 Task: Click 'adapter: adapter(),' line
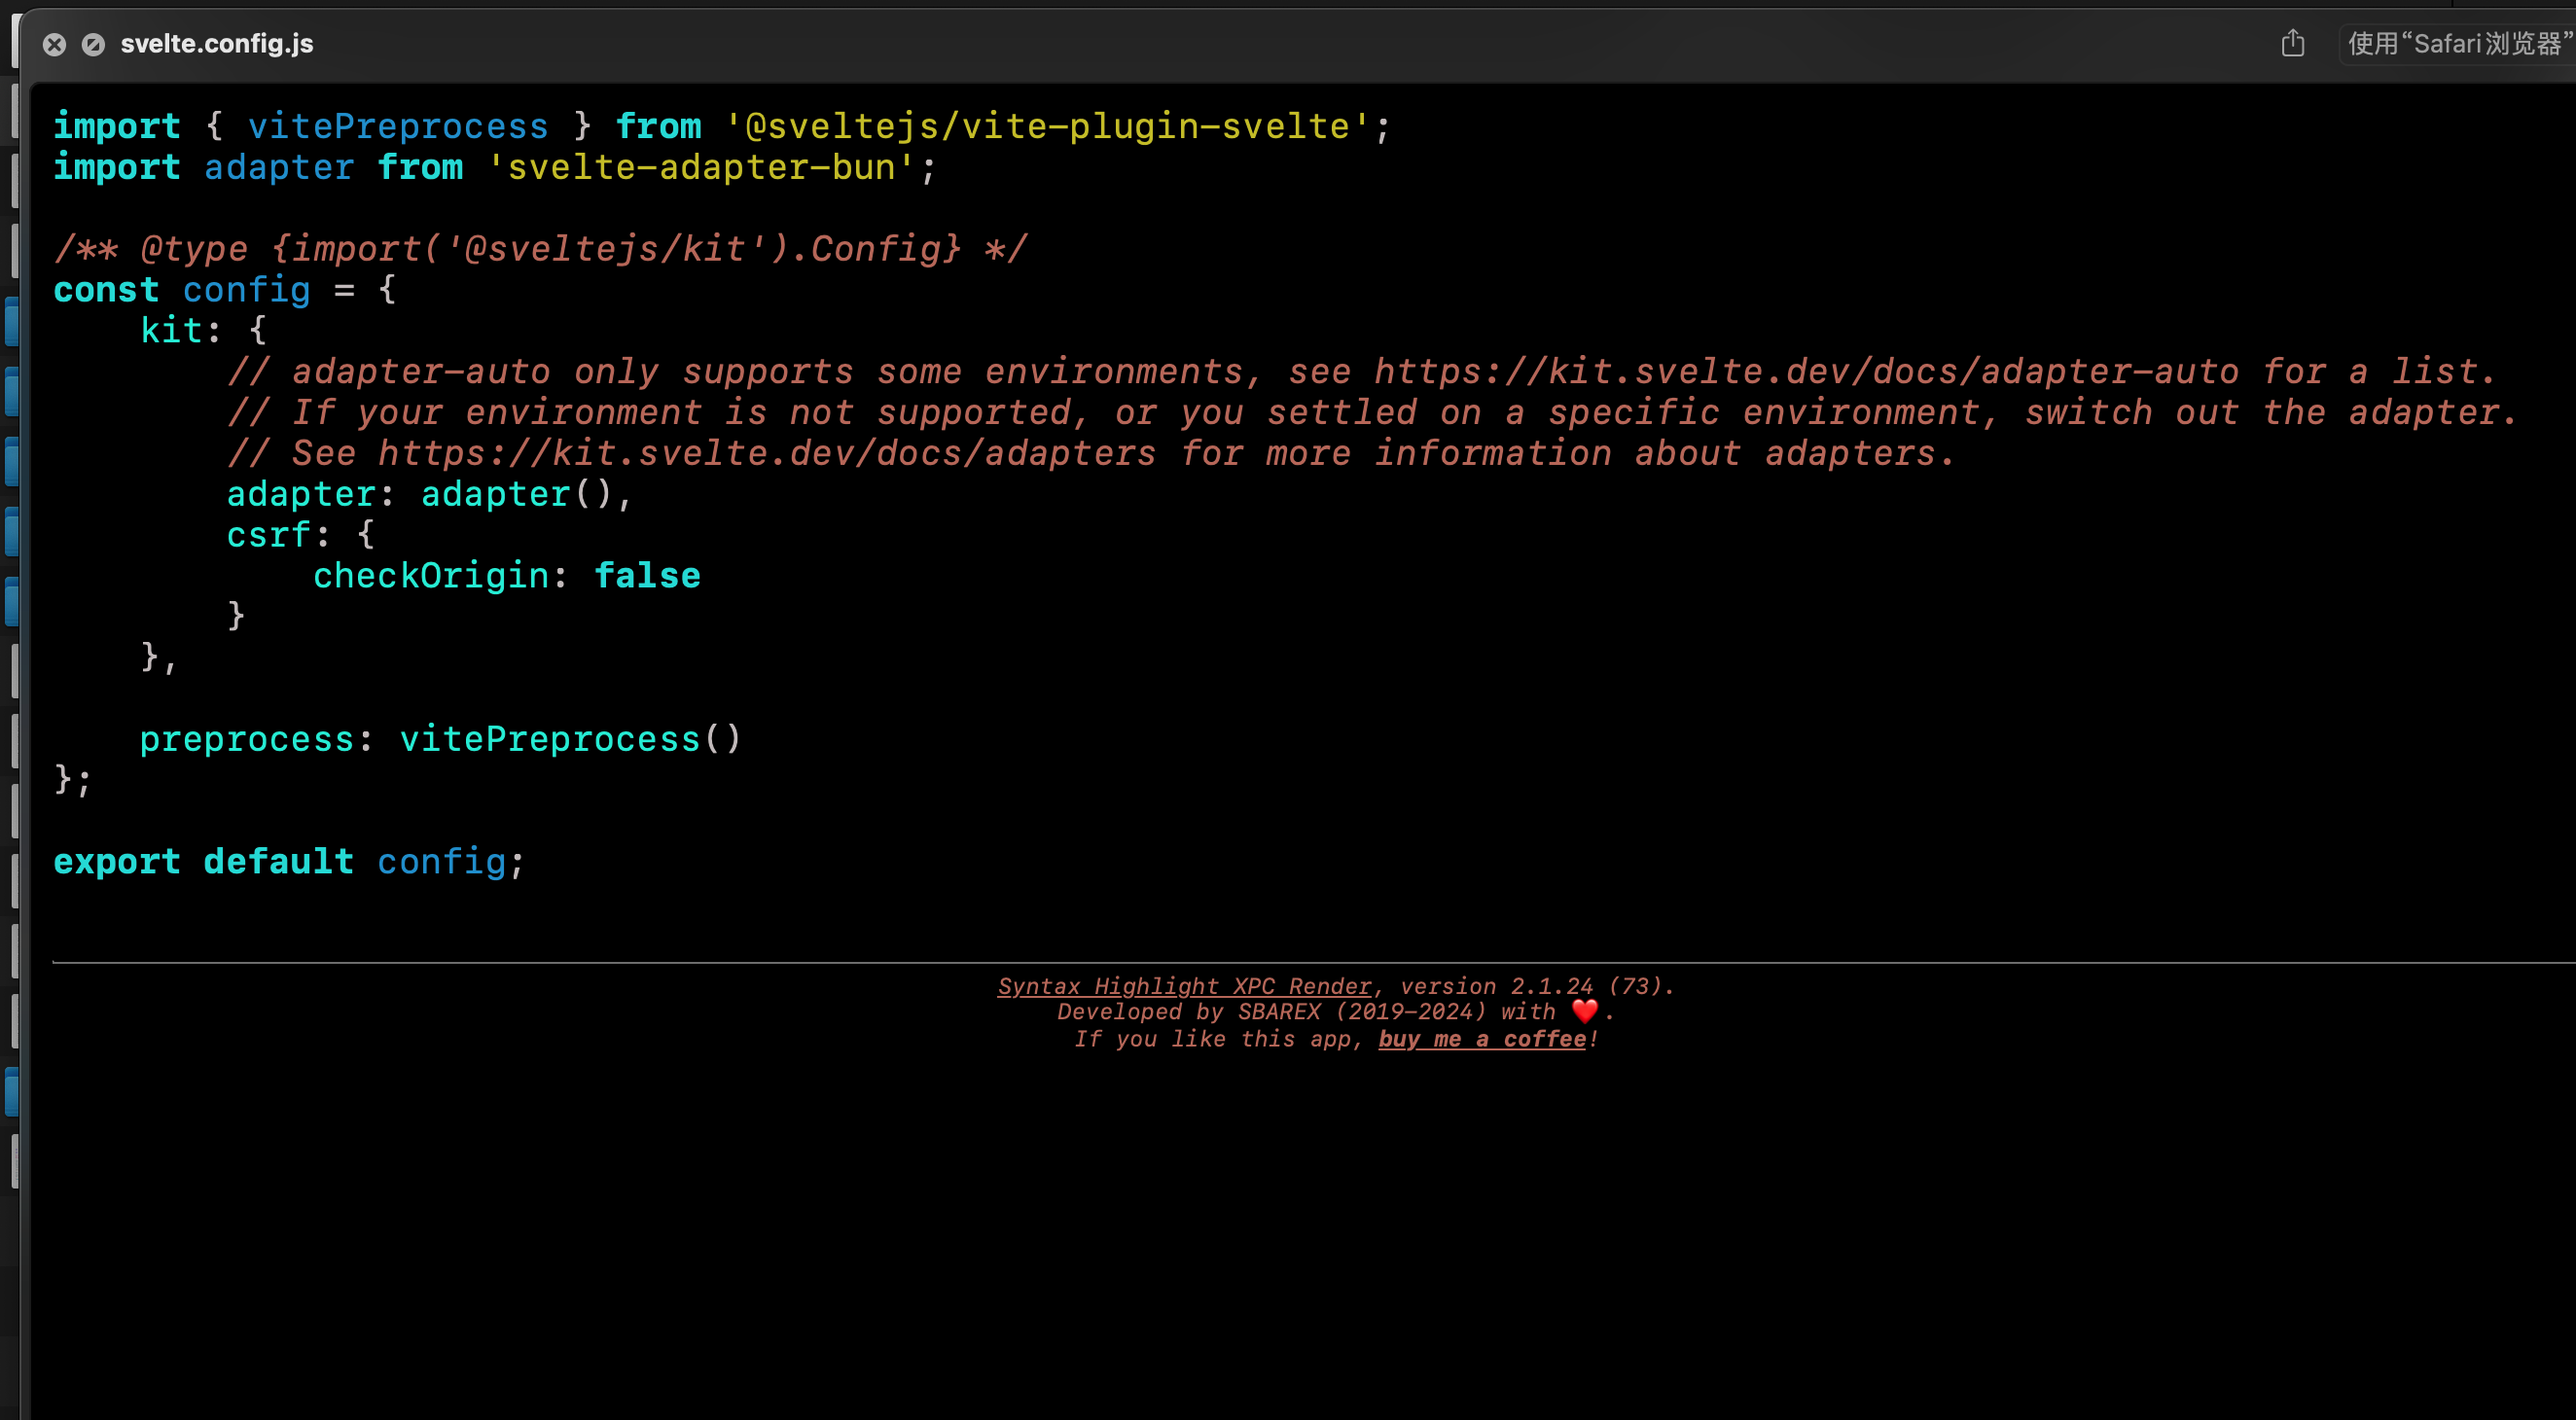[430, 494]
